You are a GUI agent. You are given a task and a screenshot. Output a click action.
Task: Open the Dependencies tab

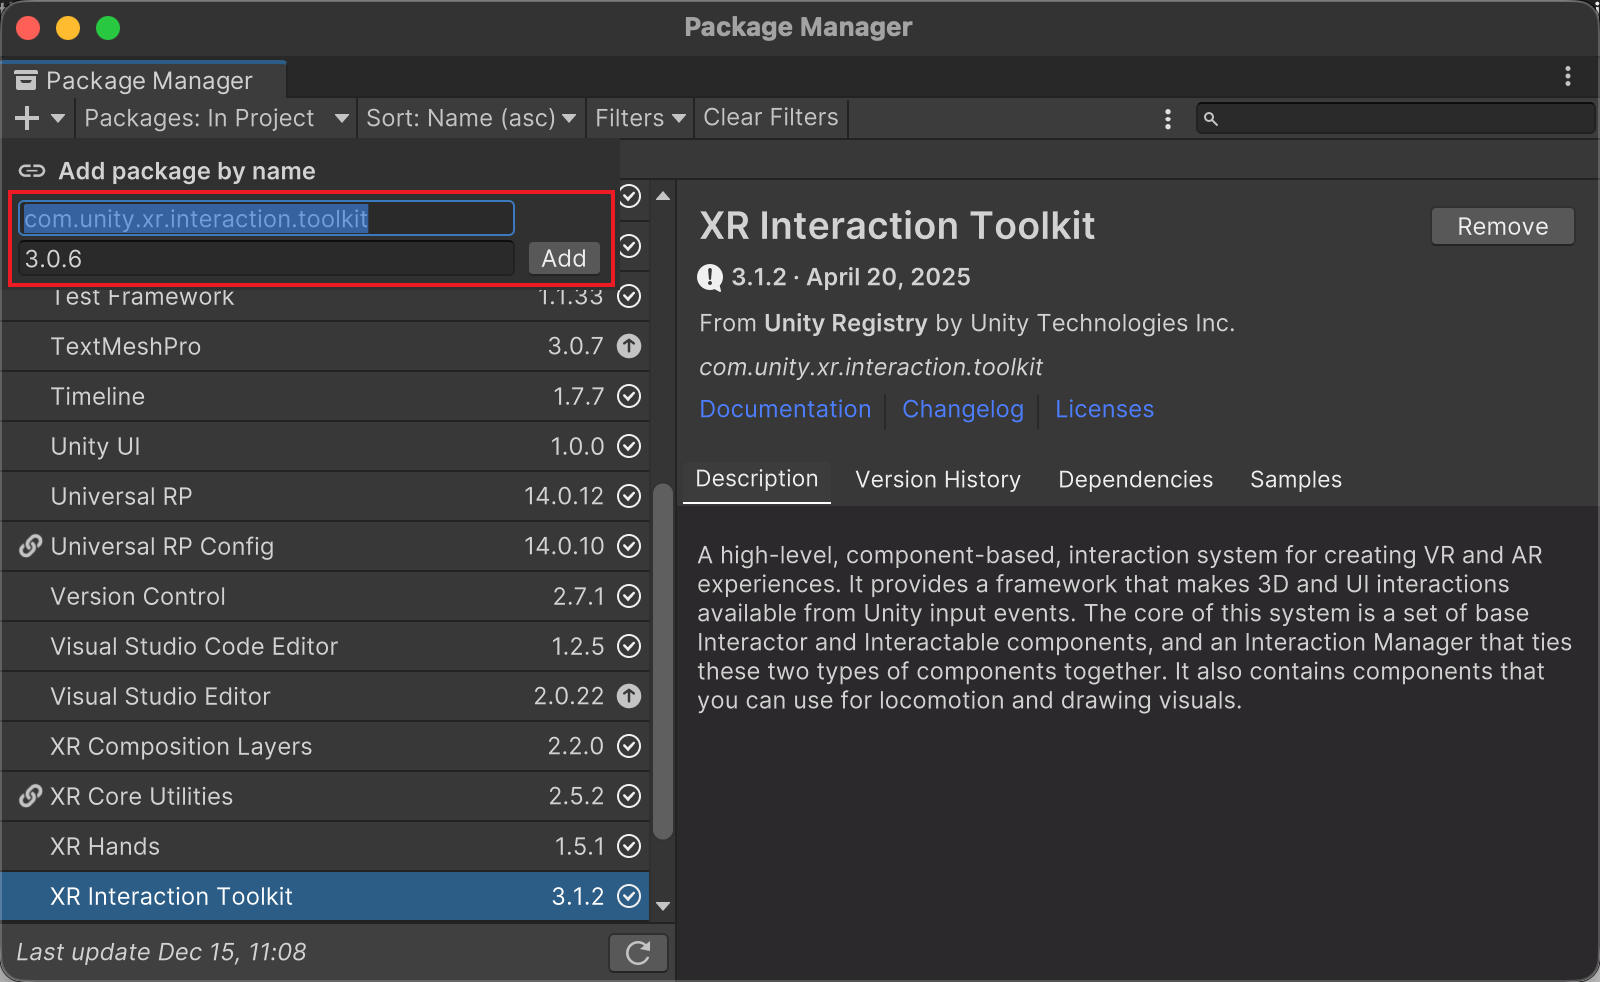click(1135, 480)
